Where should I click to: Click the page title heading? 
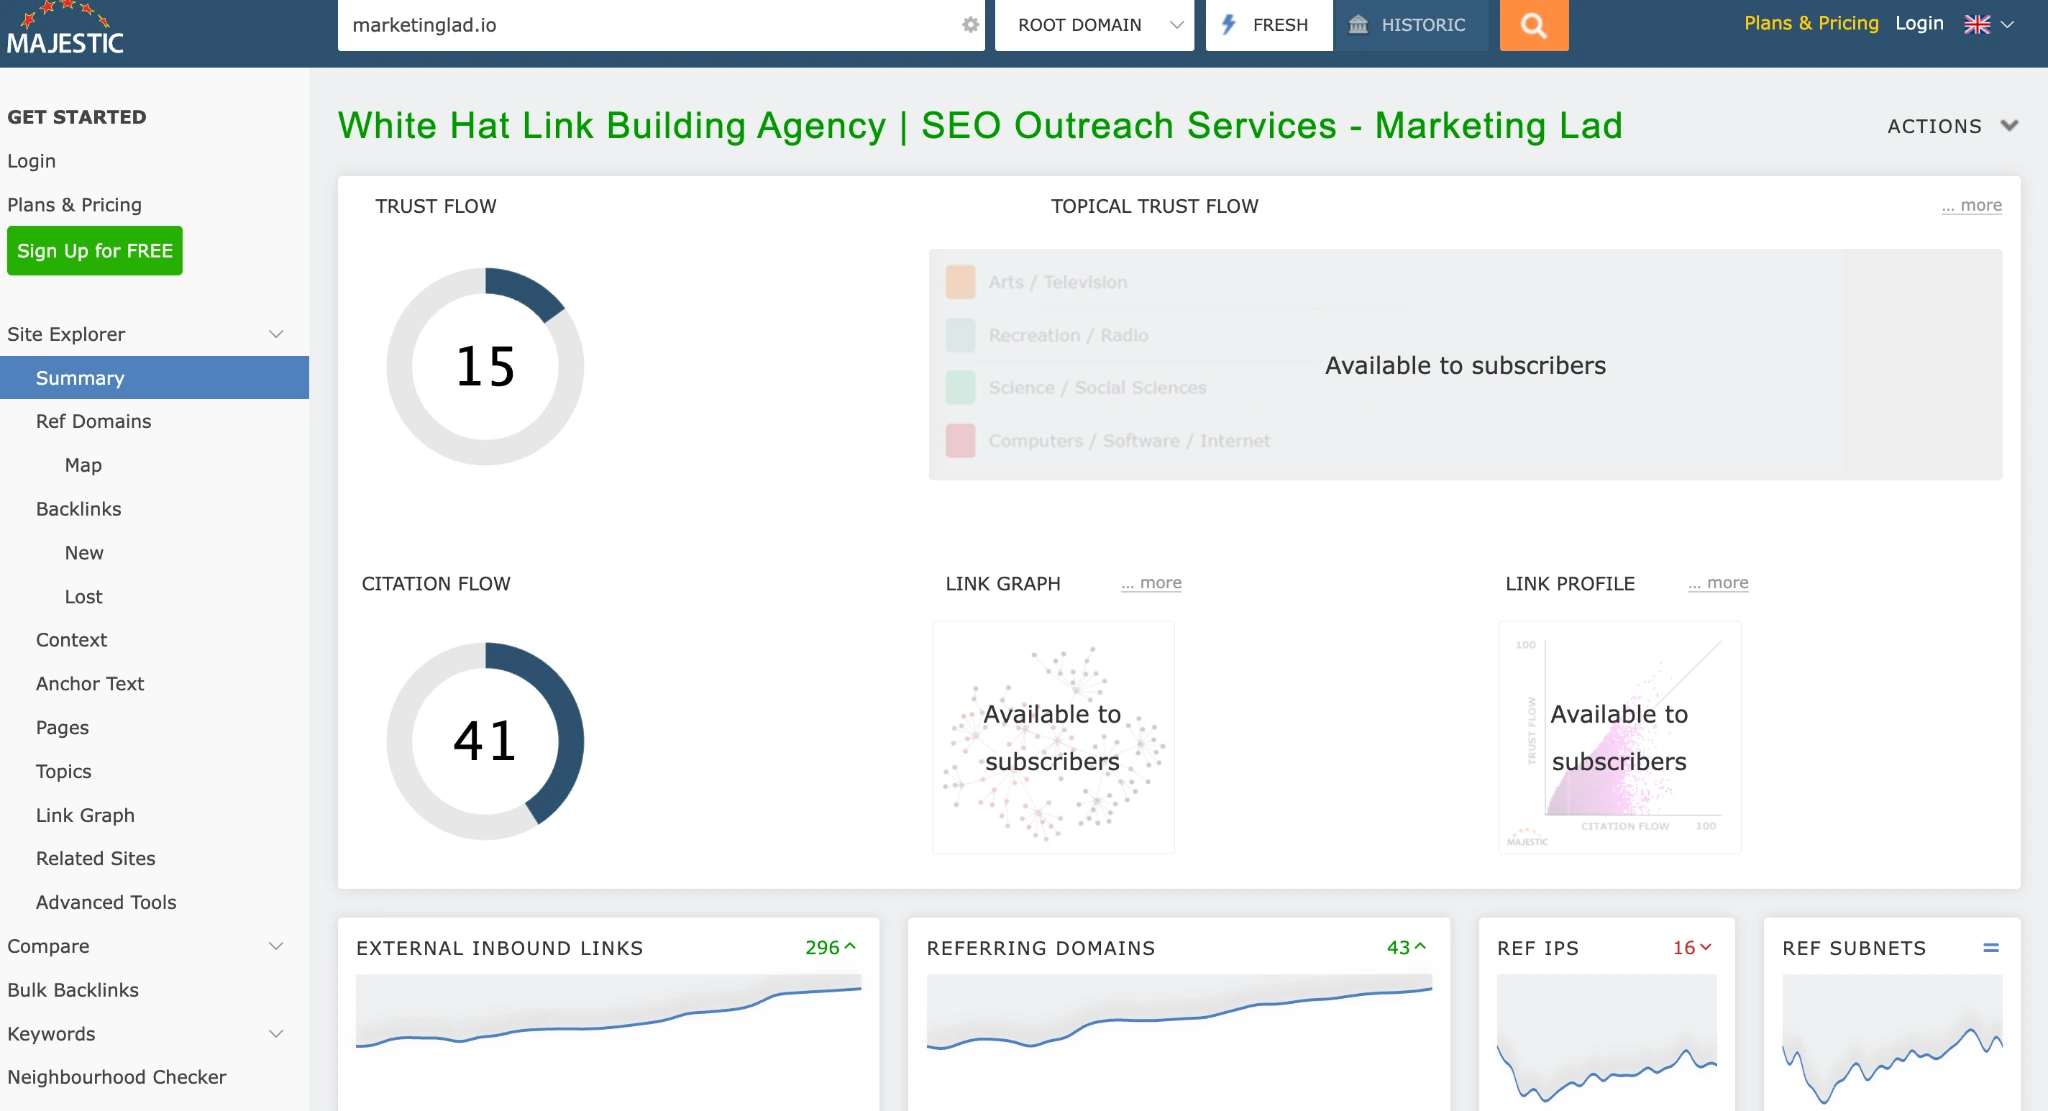[x=980, y=126]
